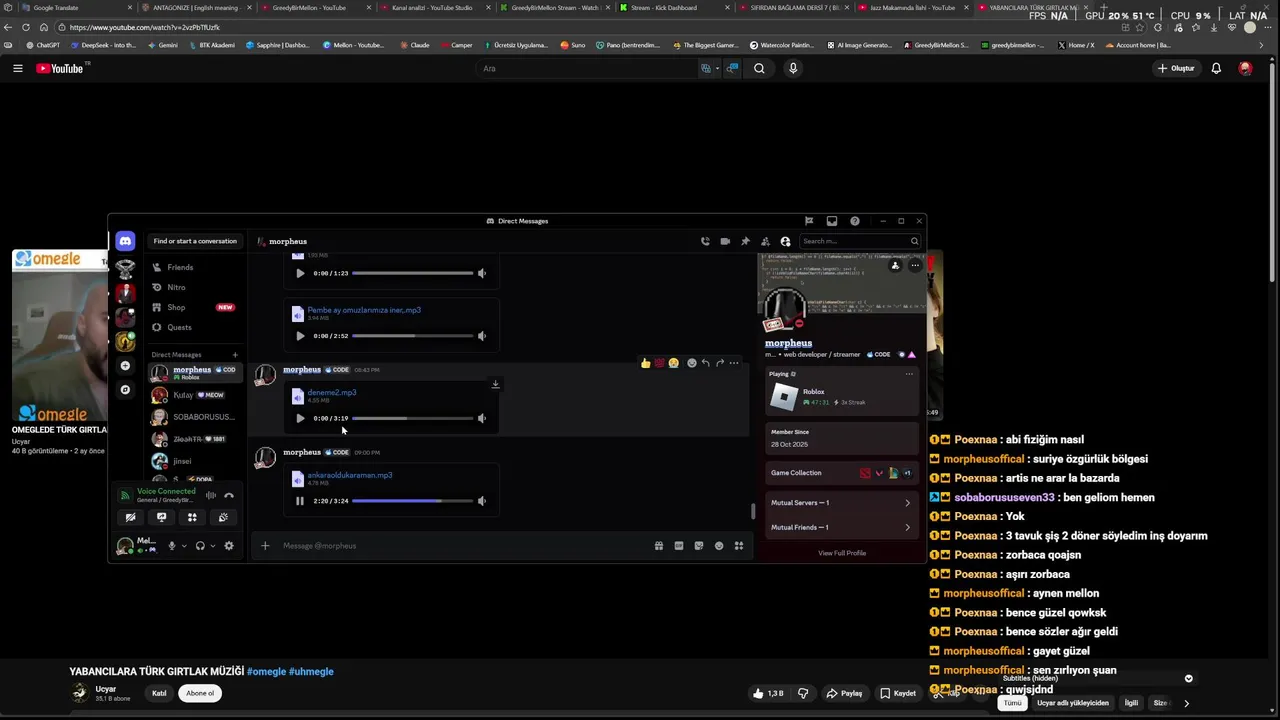1280x720 pixels.
Task: Seek on ankaraoldukaraman.mp3 progress bar
Action: click(412, 501)
